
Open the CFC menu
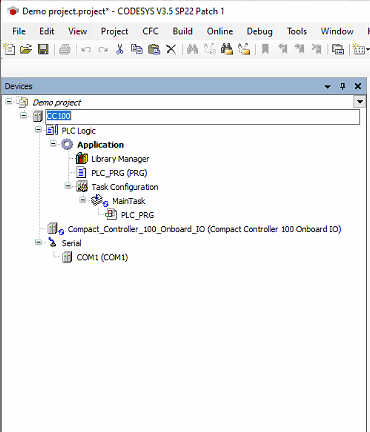point(150,31)
